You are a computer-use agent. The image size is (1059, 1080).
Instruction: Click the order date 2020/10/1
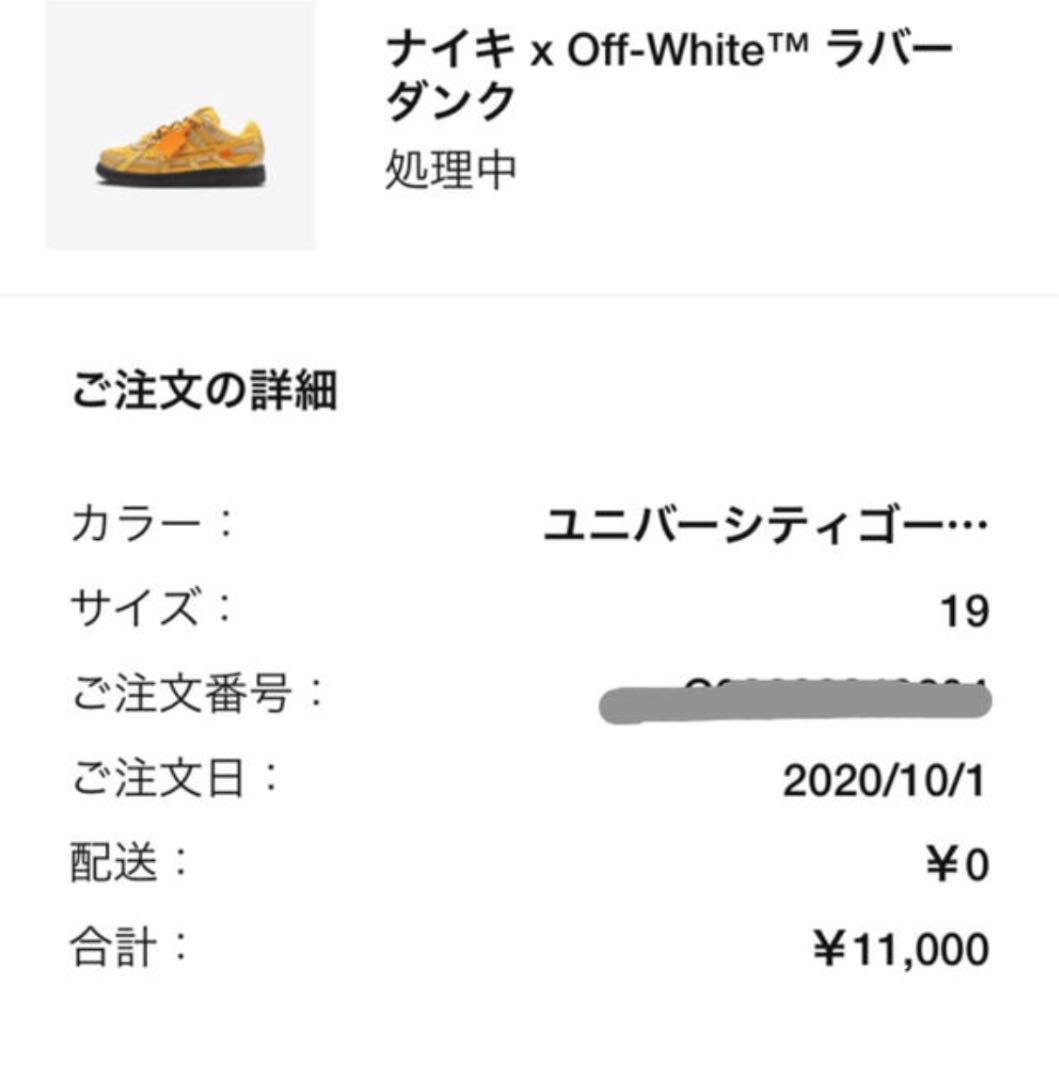884,781
